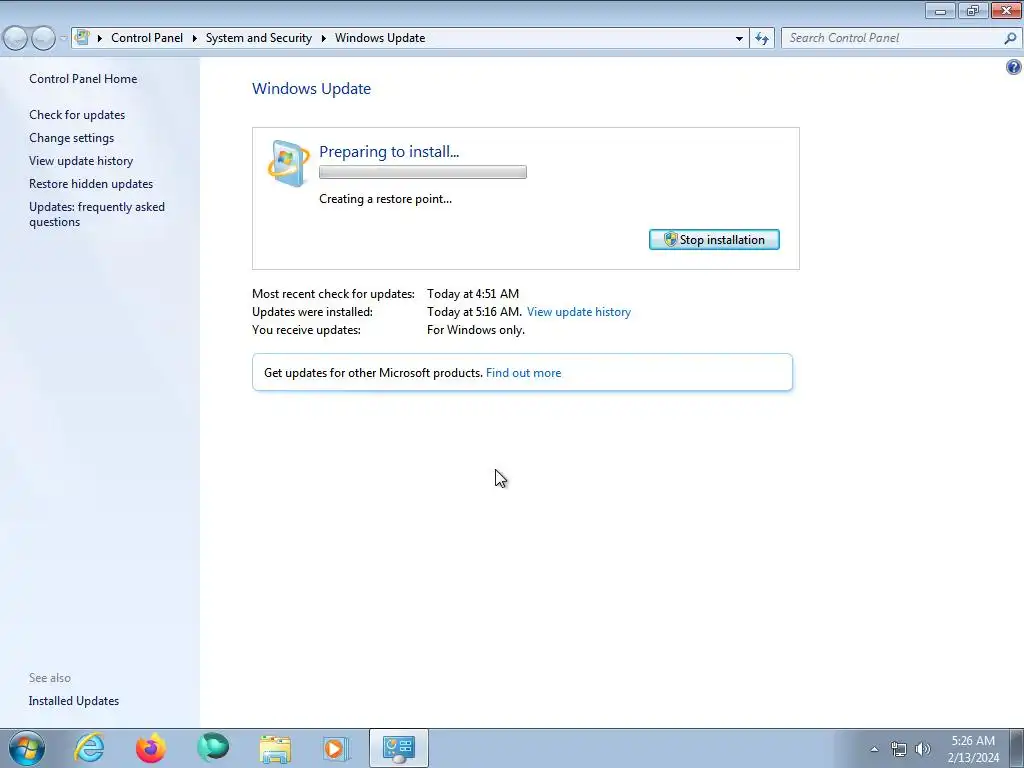This screenshot has width=1024, height=768.
Task: Click the Forward navigation arrow
Action: (x=43, y=39)
